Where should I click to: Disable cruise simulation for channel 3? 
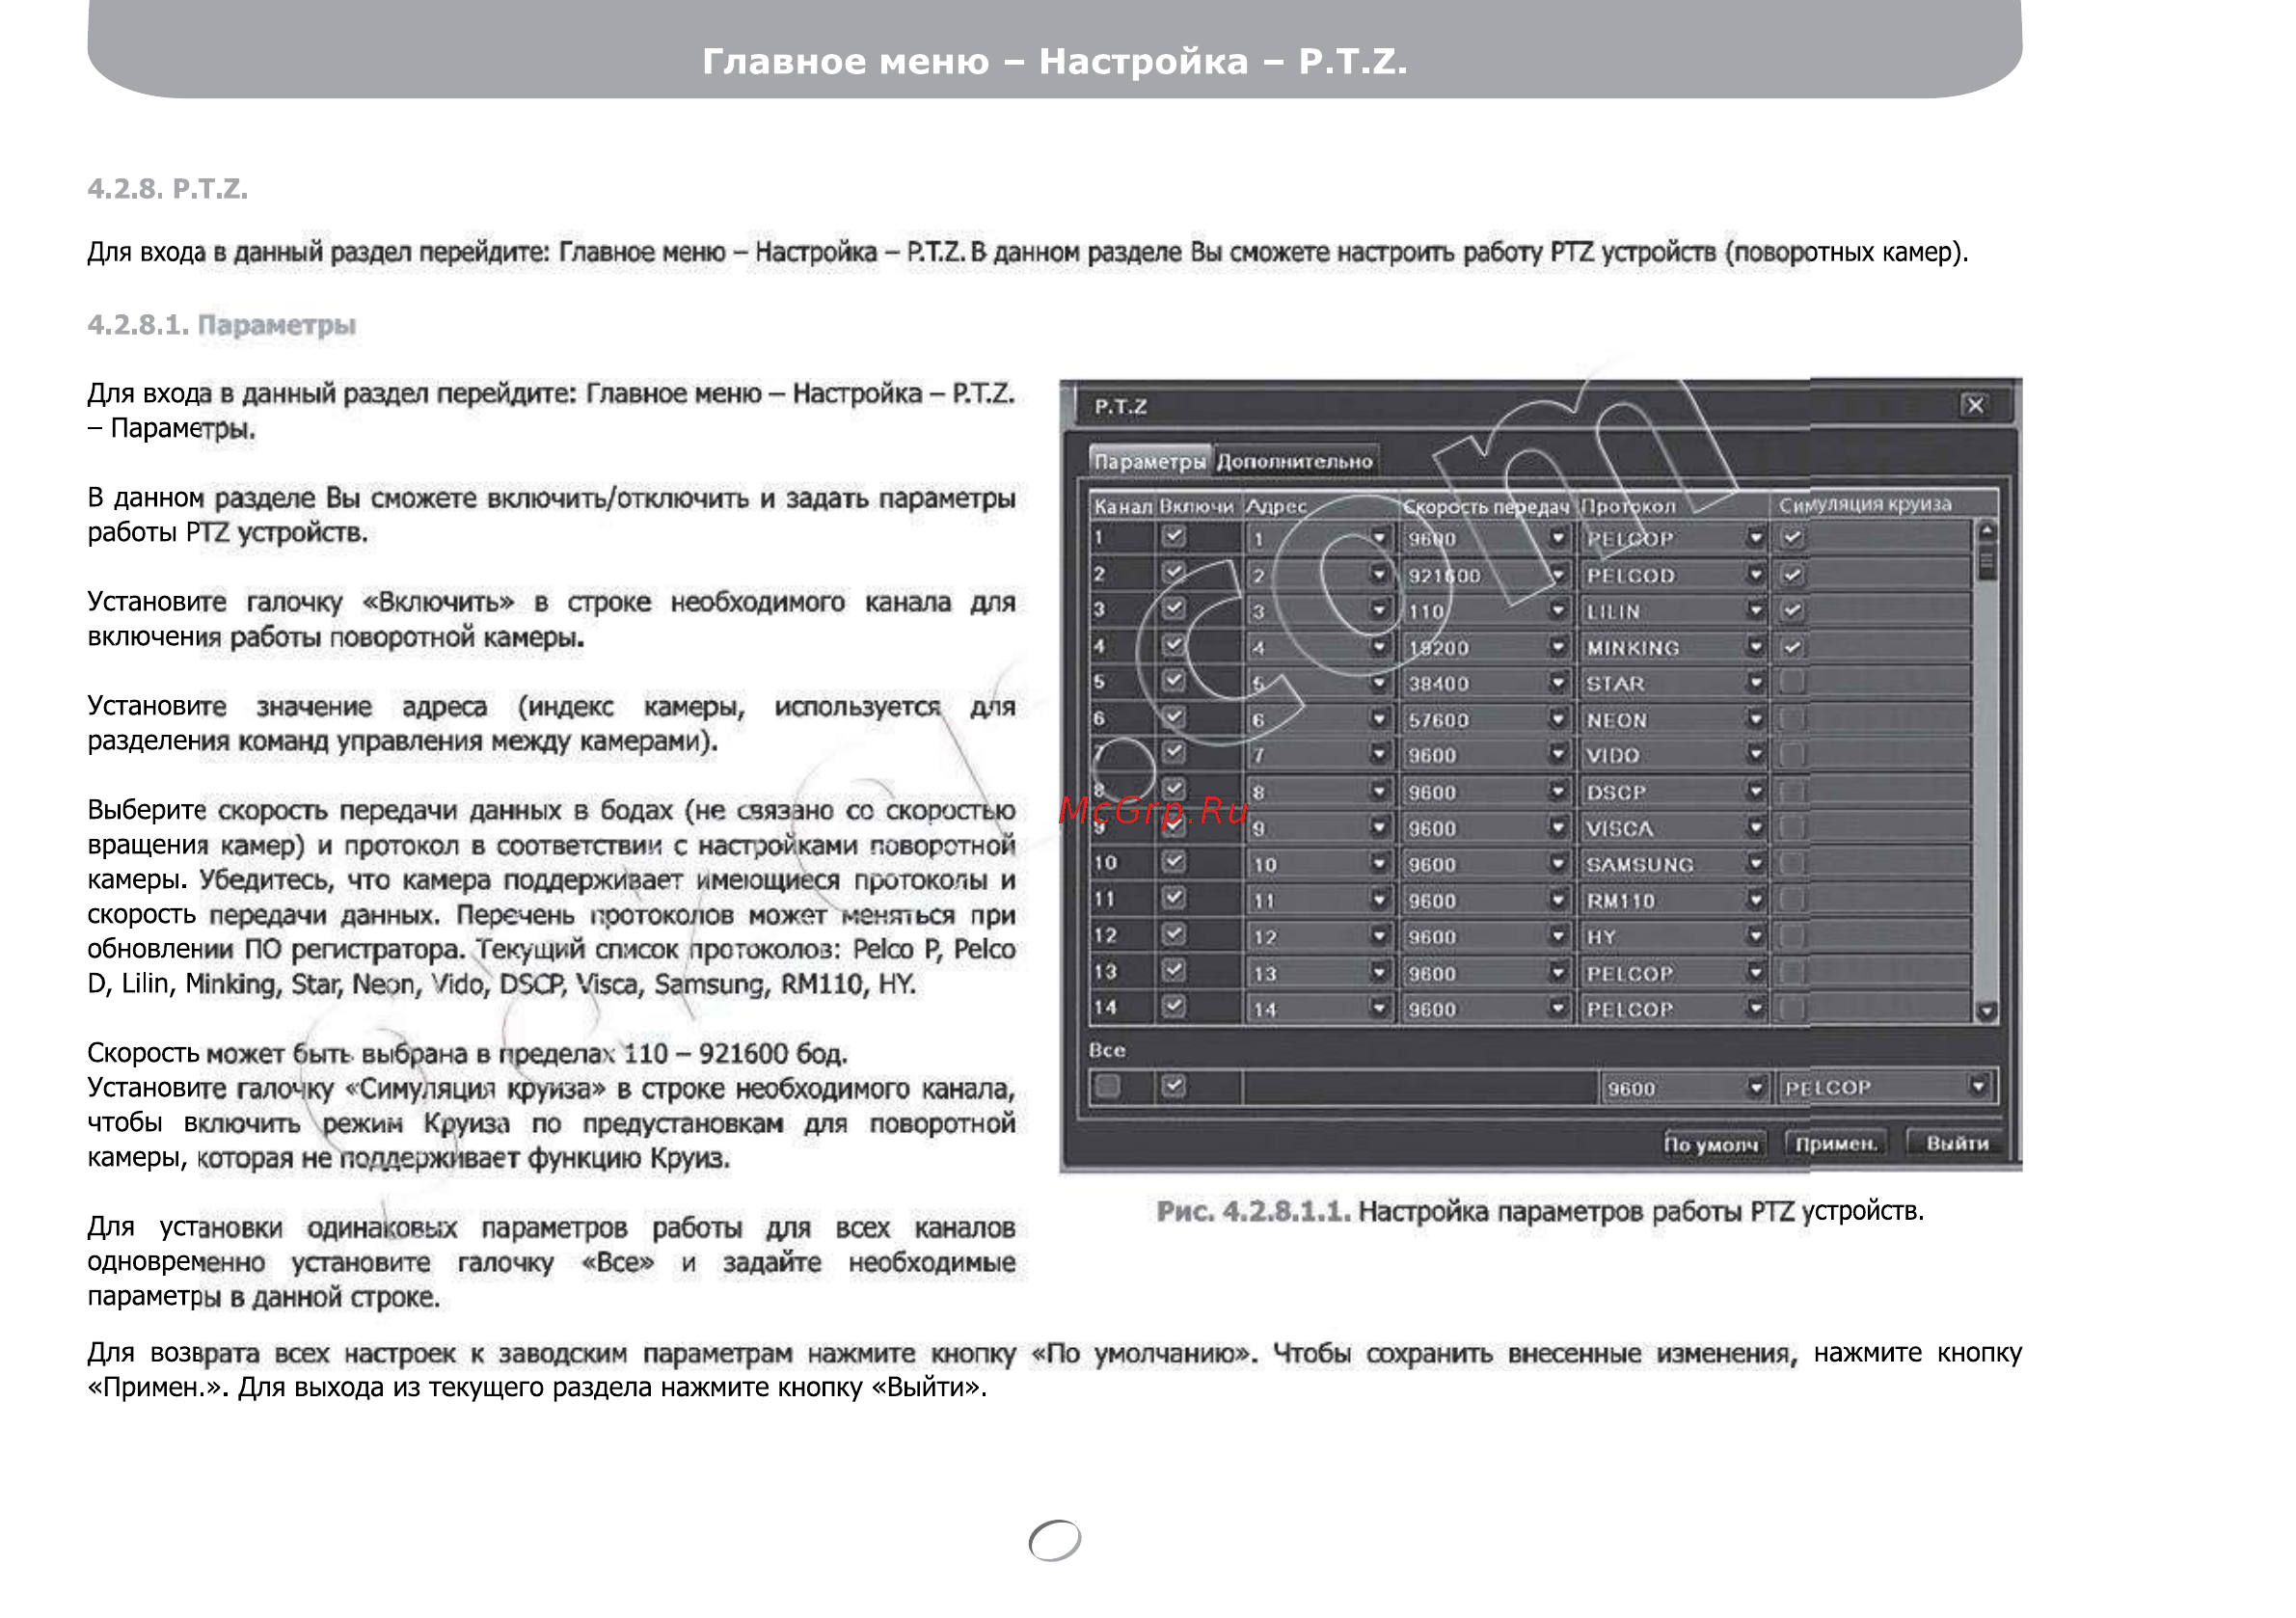pyautogui.click(x=1792, y=610)
